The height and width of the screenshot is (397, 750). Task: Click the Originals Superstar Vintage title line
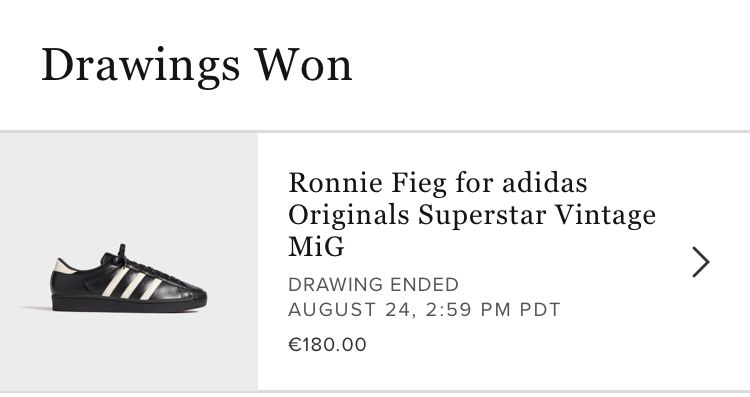[x=472, y=215]
